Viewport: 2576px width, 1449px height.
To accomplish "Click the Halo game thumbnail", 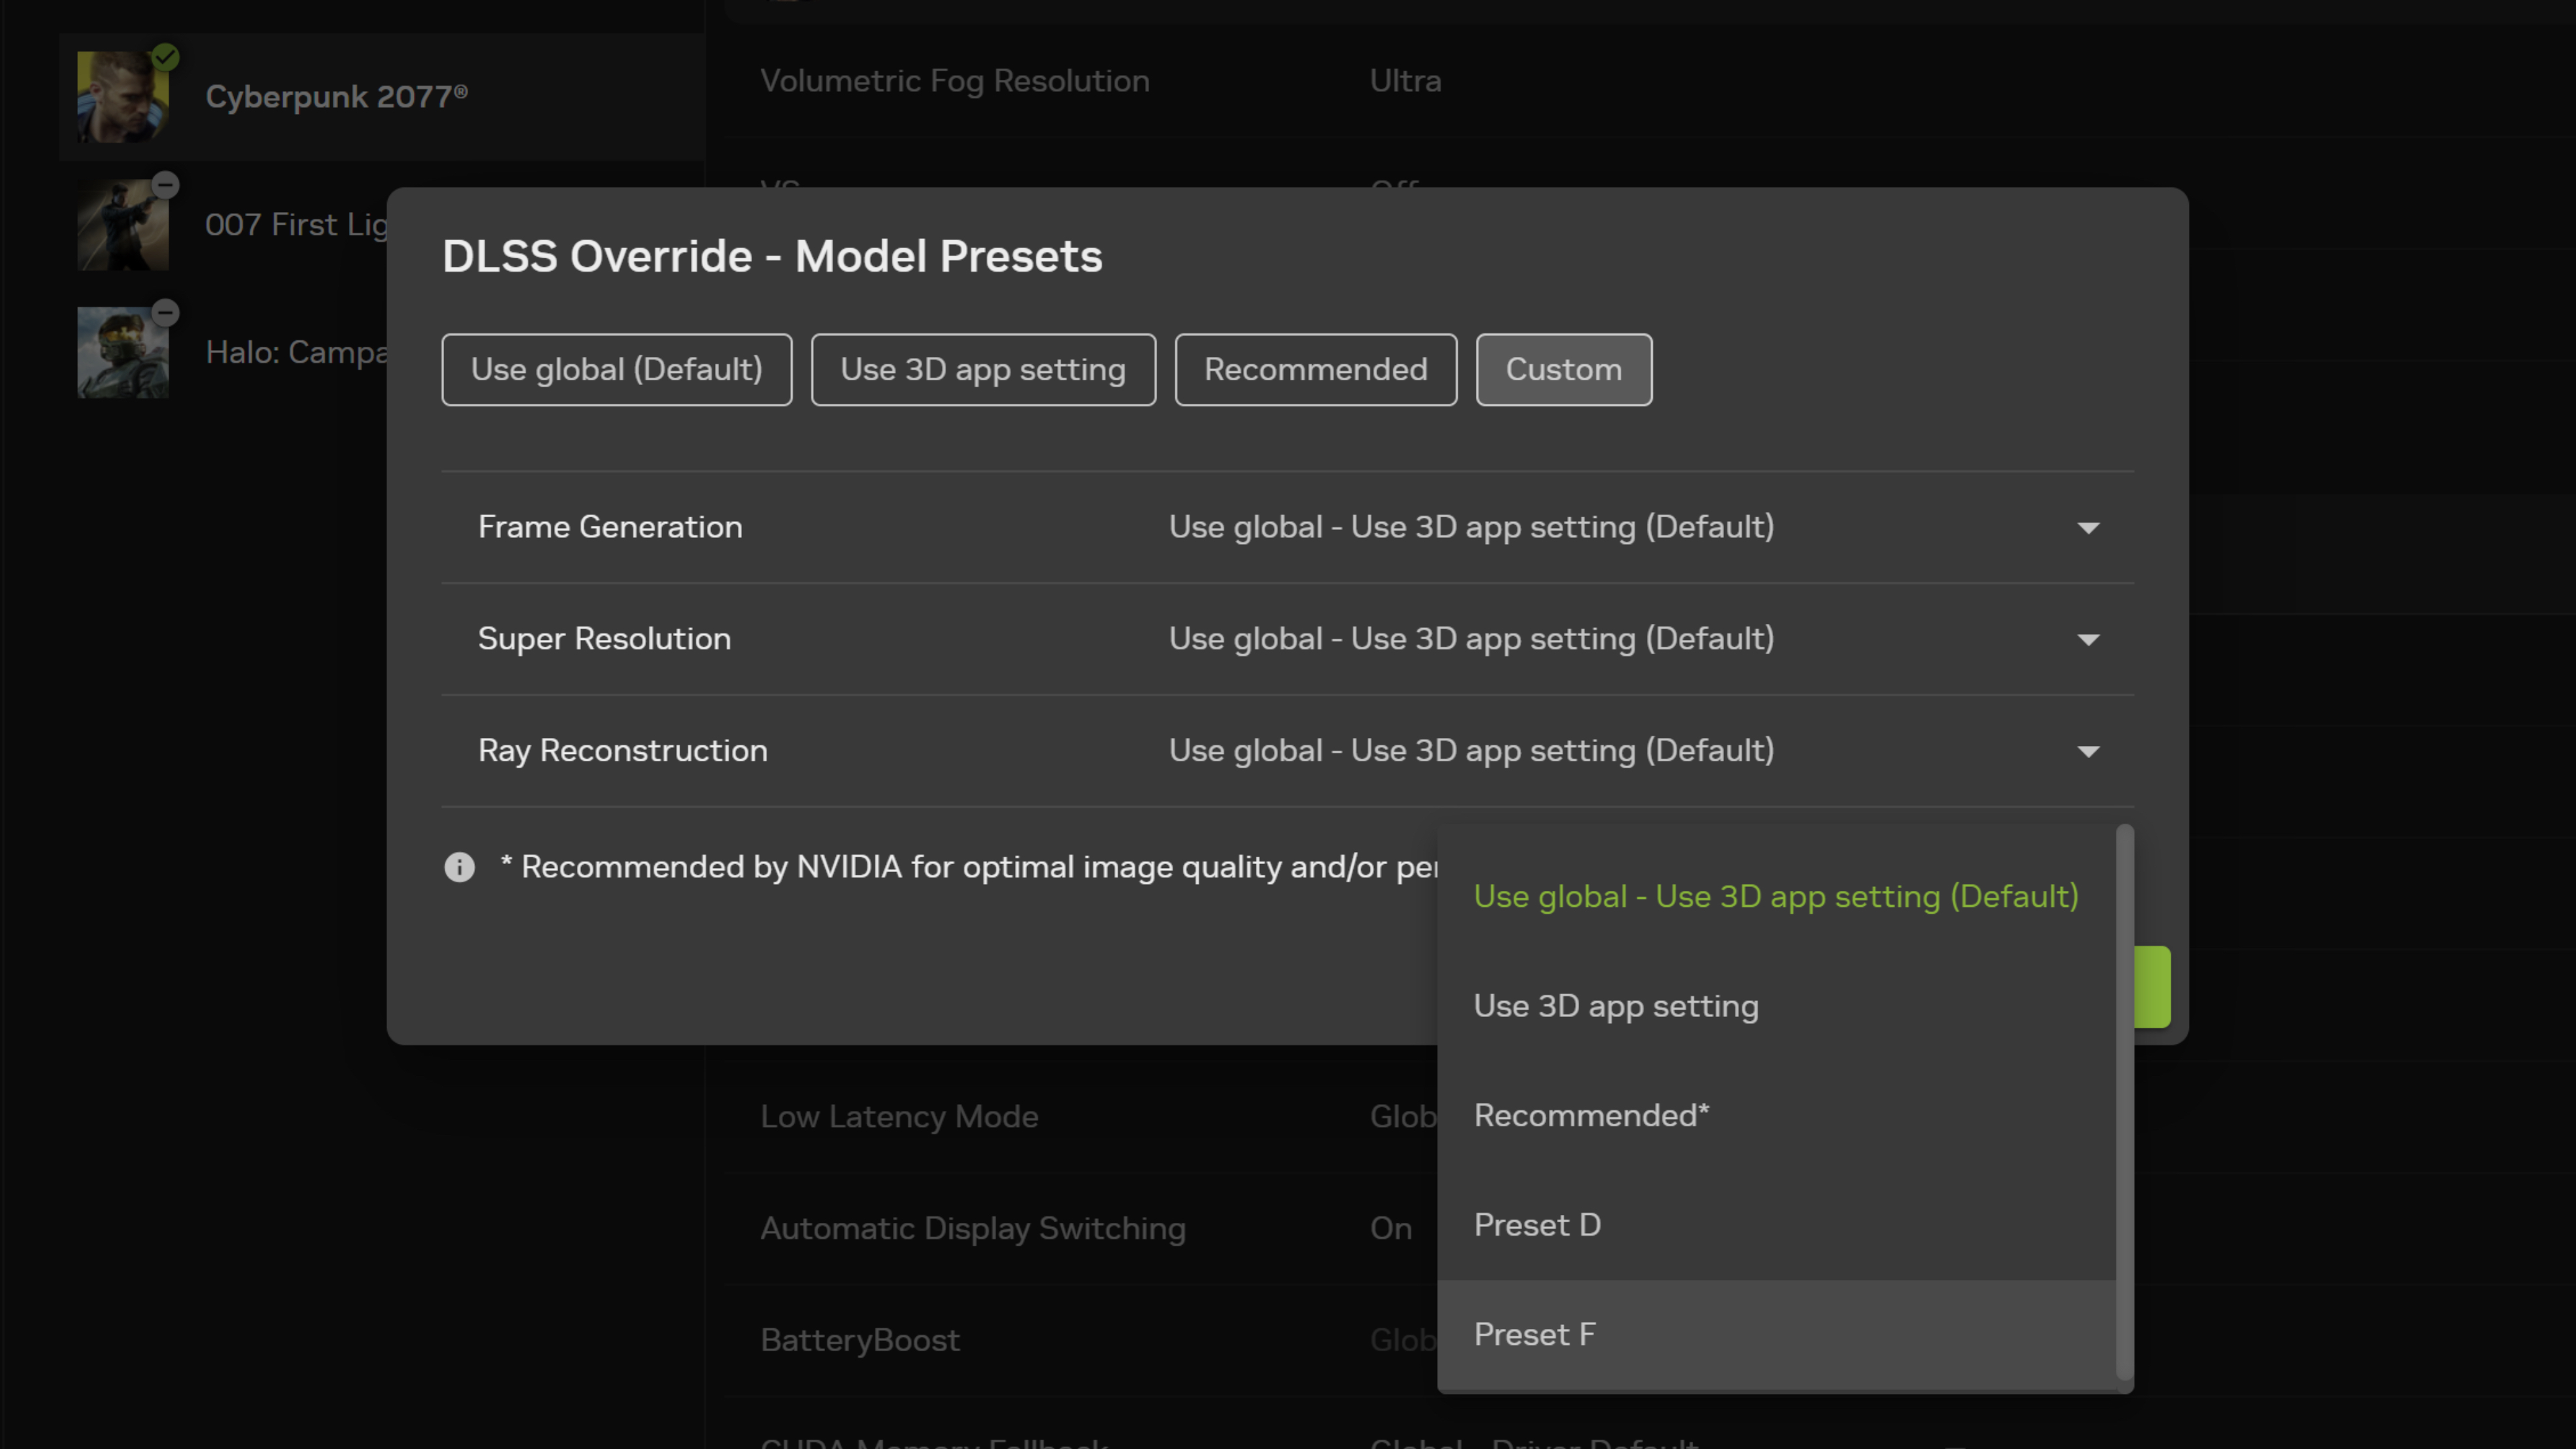I will (x=123, y=353).
